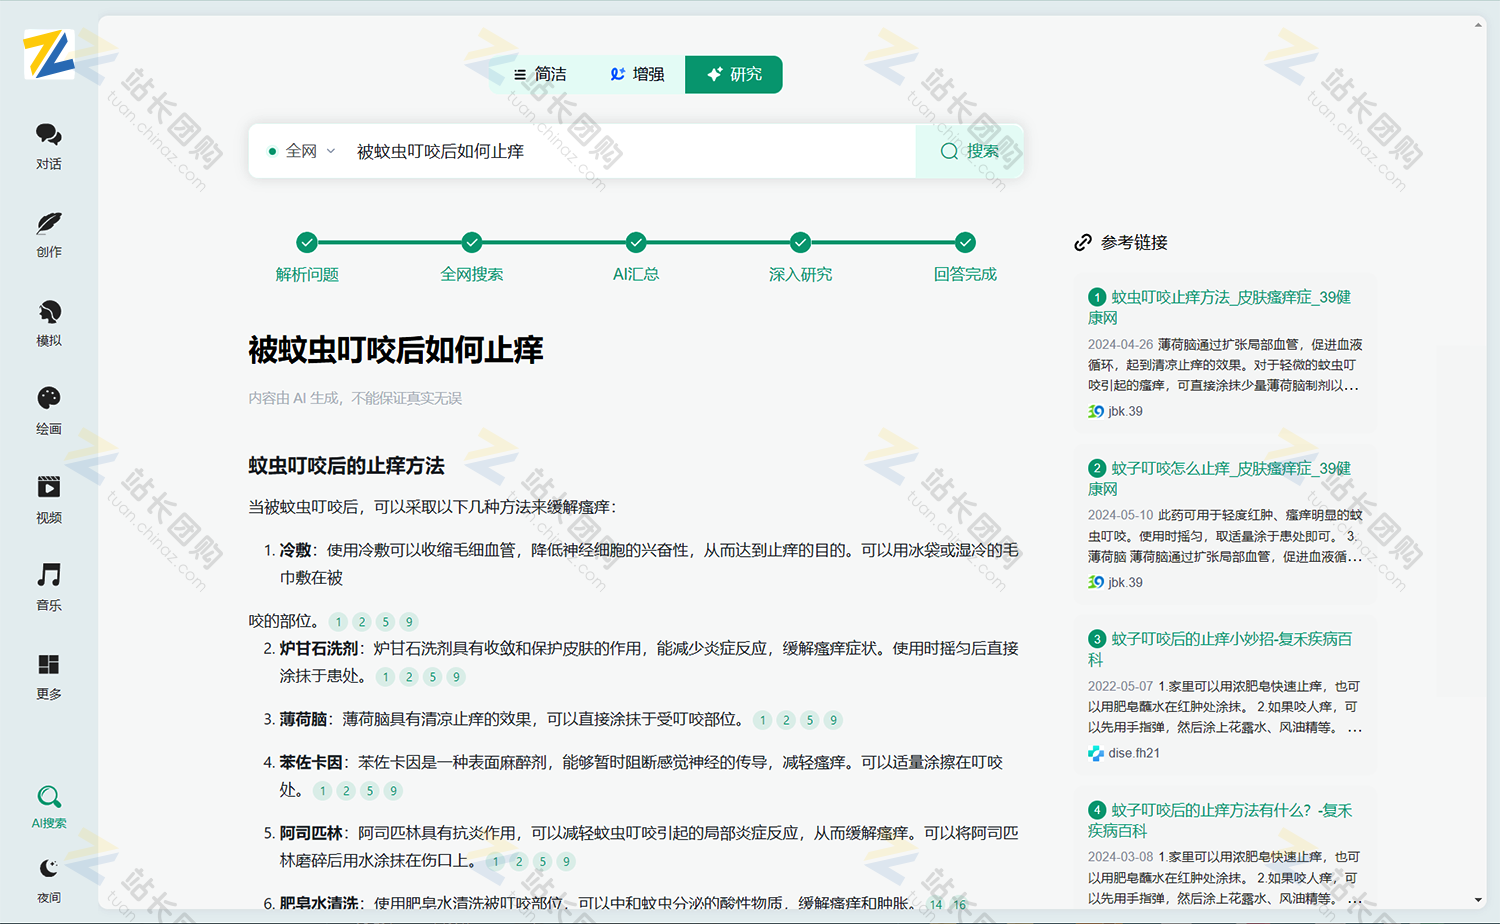Click the 解析问题 progress step
The image size is (1500, 924).
[x=307, y=258]
